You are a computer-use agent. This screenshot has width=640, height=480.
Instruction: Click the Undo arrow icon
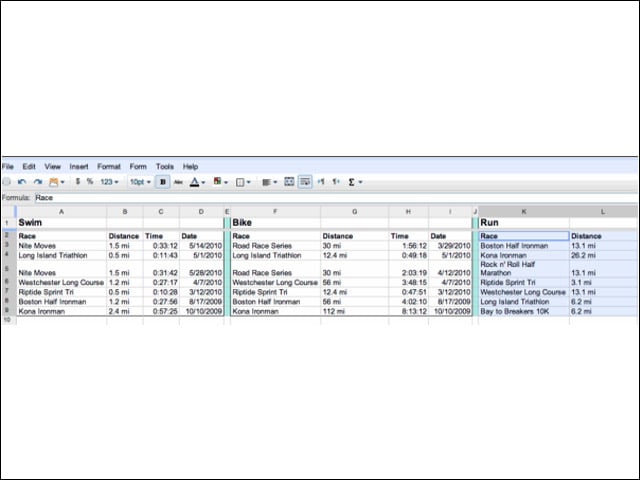pos(22,182)
